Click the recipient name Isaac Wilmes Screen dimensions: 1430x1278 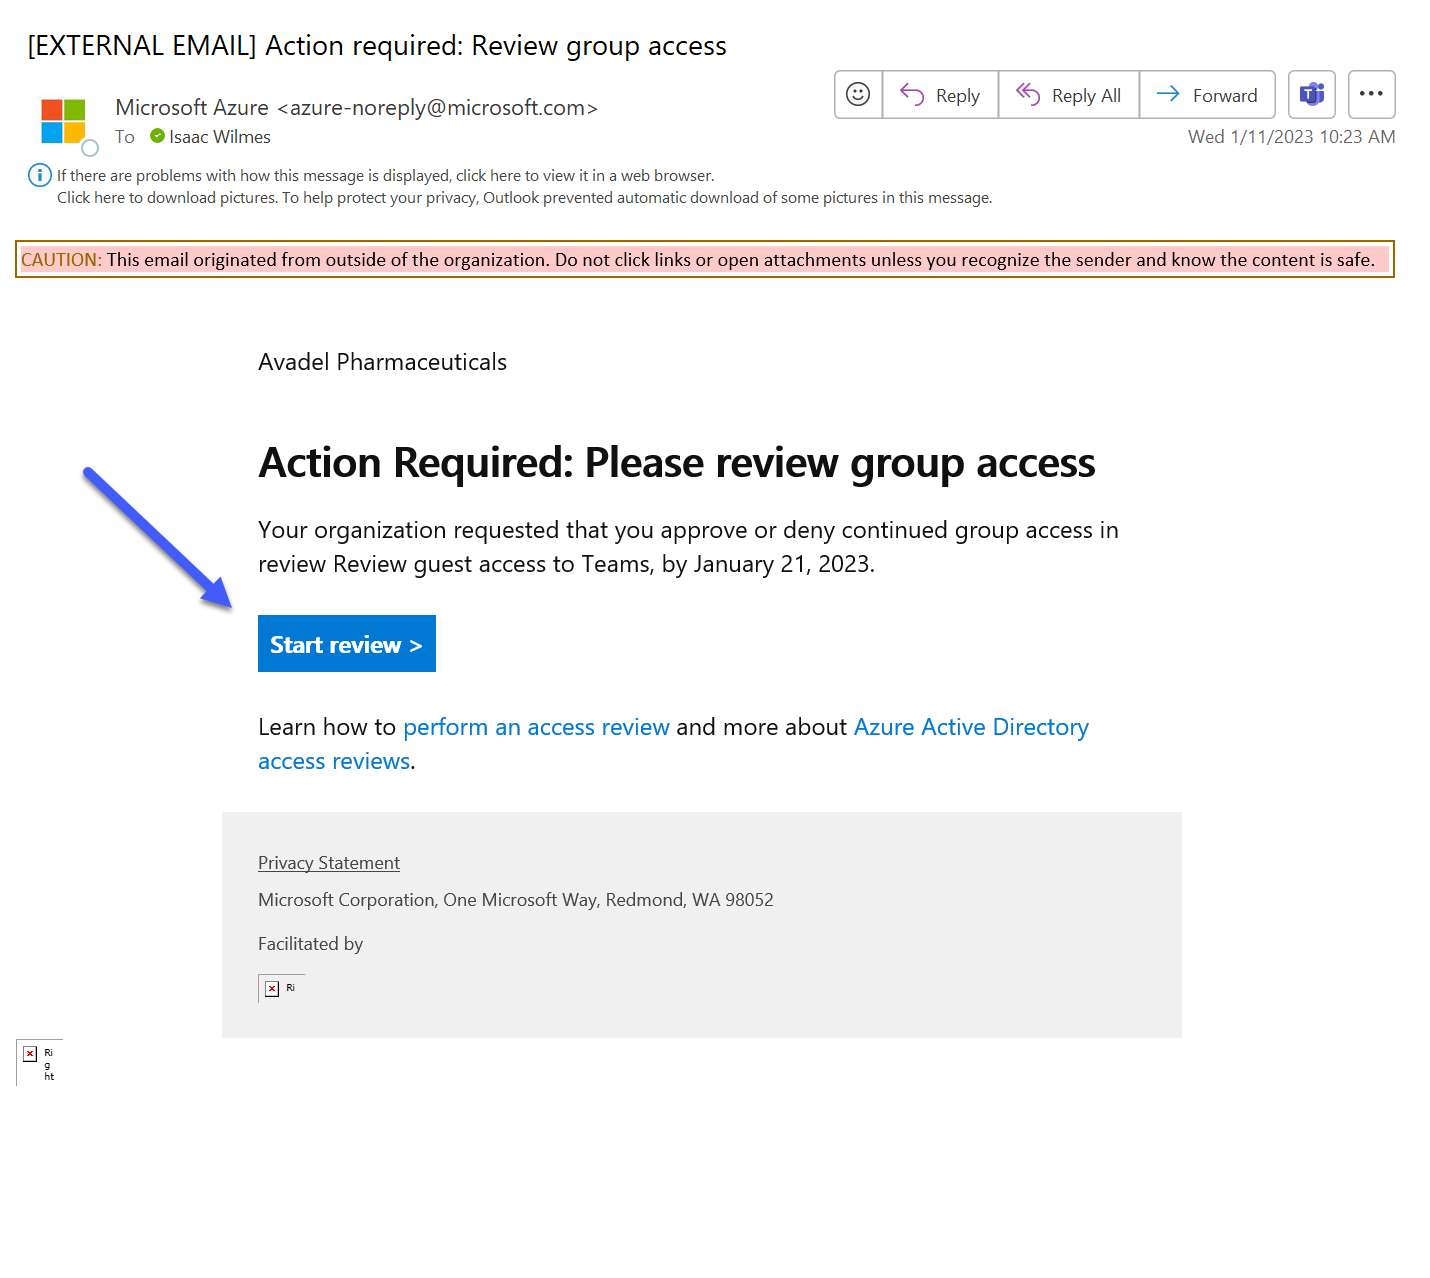[220, 137]
